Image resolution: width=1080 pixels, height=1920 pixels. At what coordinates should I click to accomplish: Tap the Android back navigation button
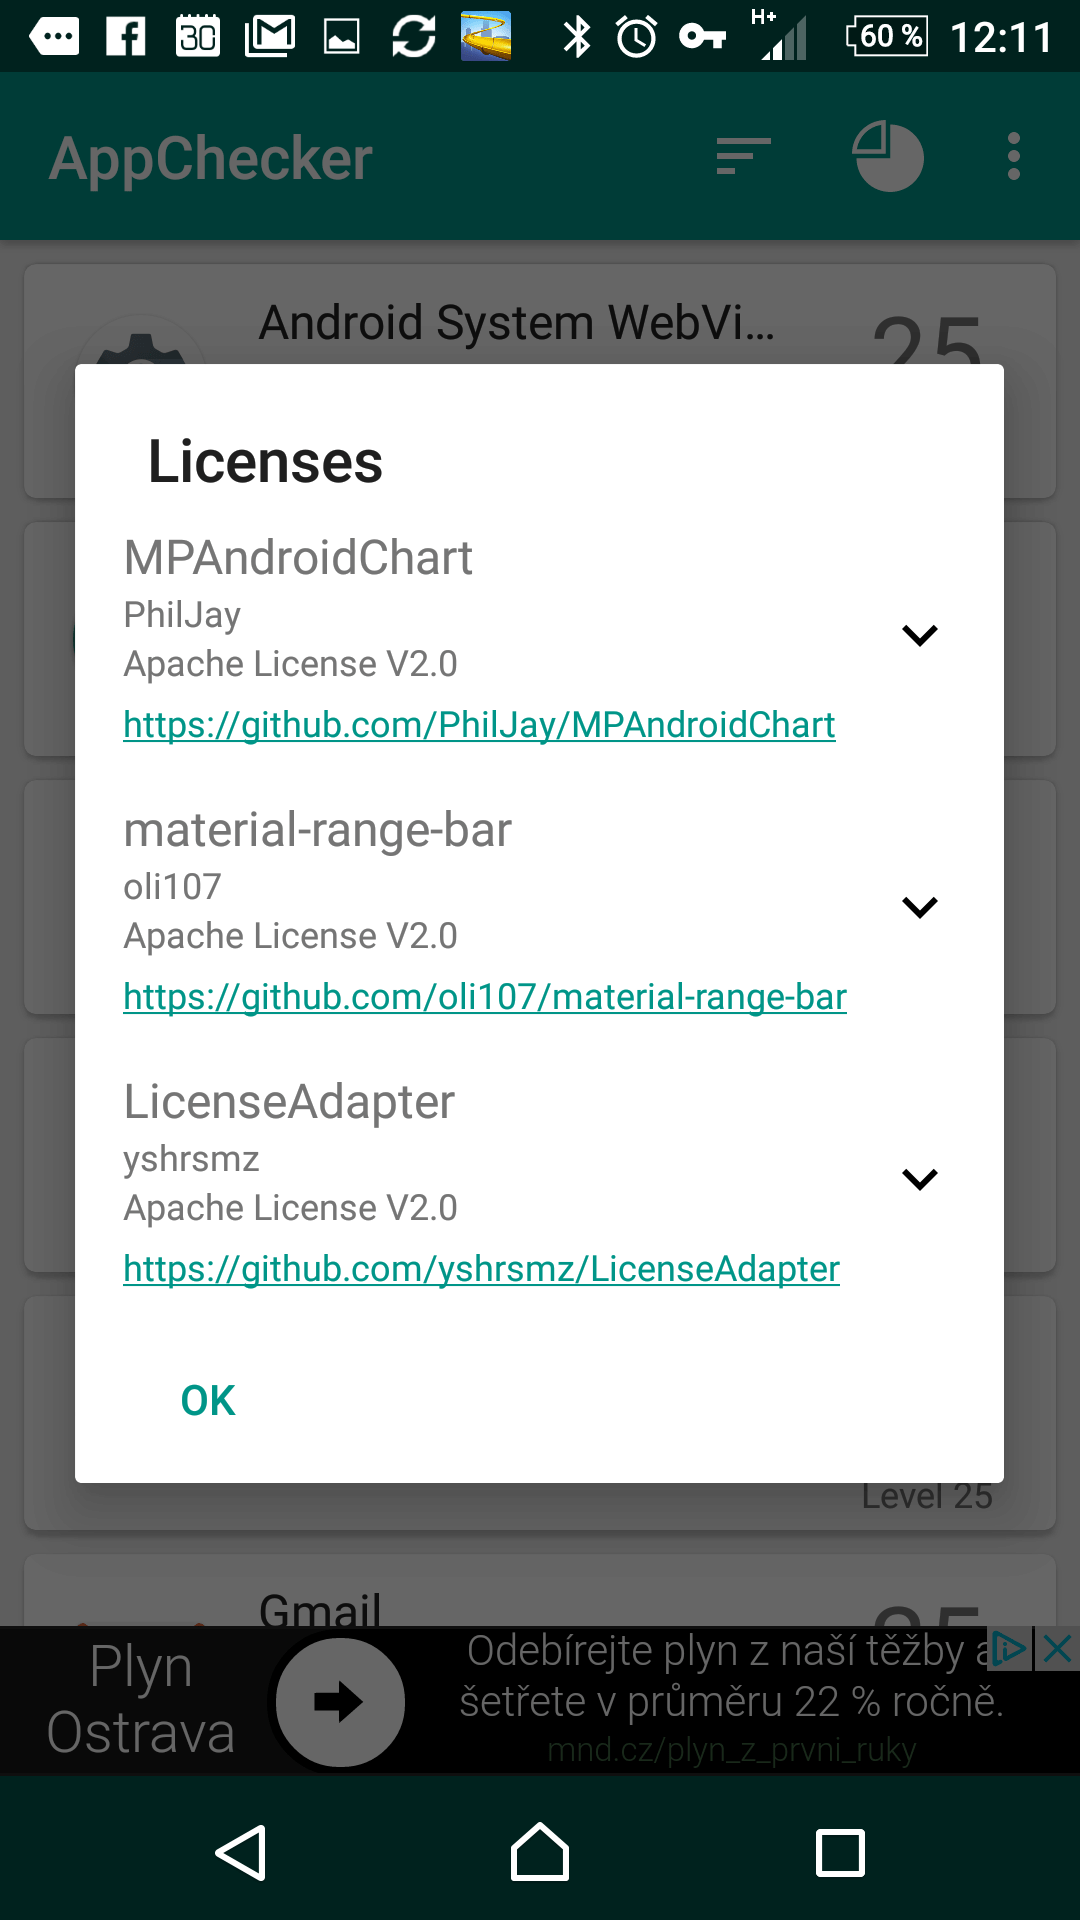(241, 1853)
